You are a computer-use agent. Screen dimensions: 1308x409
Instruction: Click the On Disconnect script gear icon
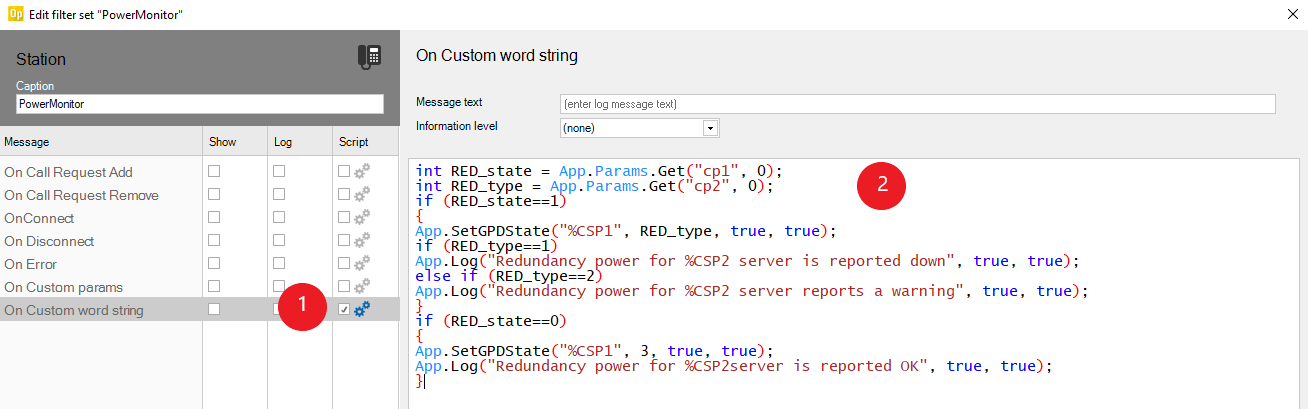tap(362, 241)
